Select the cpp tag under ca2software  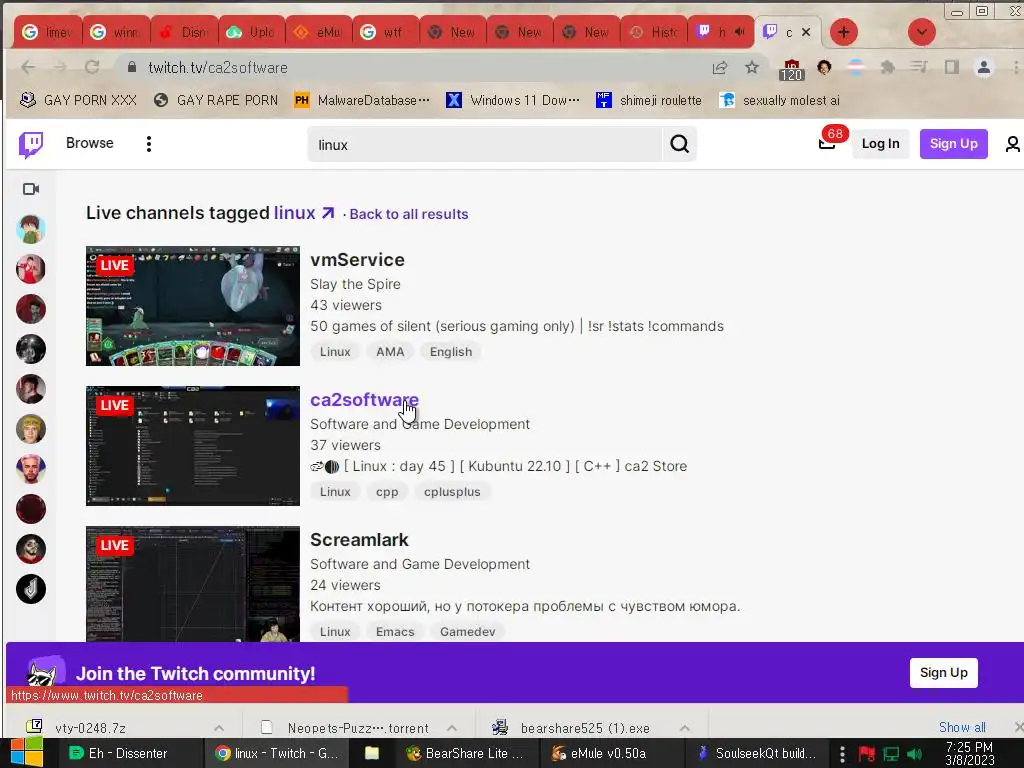(x=387, y=492)
